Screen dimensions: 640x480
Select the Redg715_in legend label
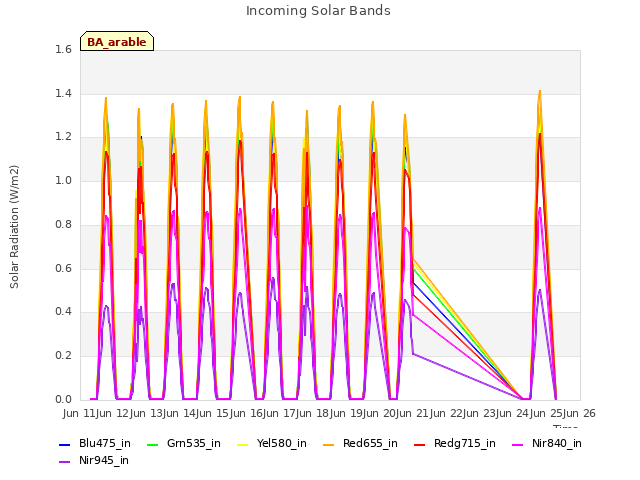pos(465,444)
